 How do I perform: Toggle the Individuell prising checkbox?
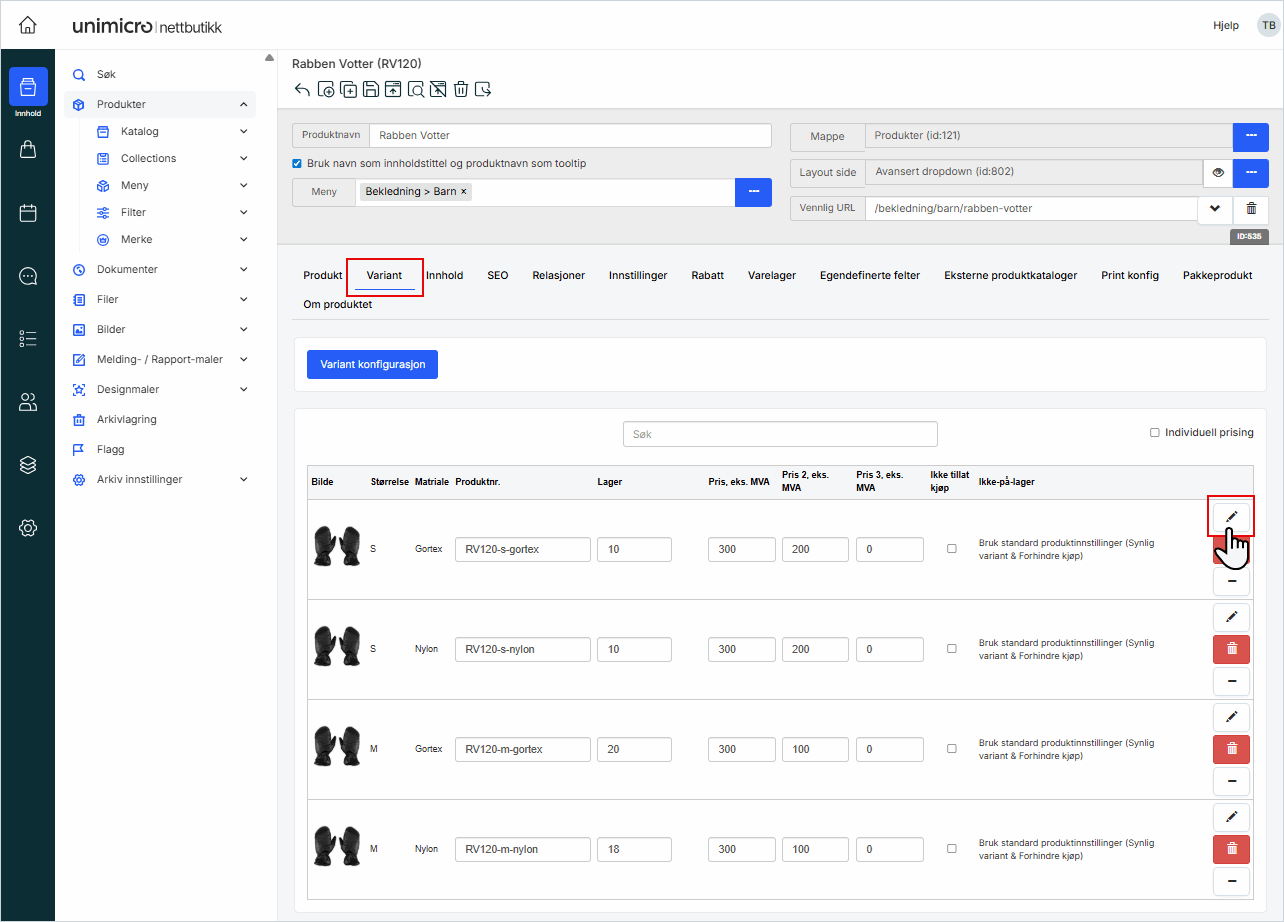click(x=1155, y=433)
